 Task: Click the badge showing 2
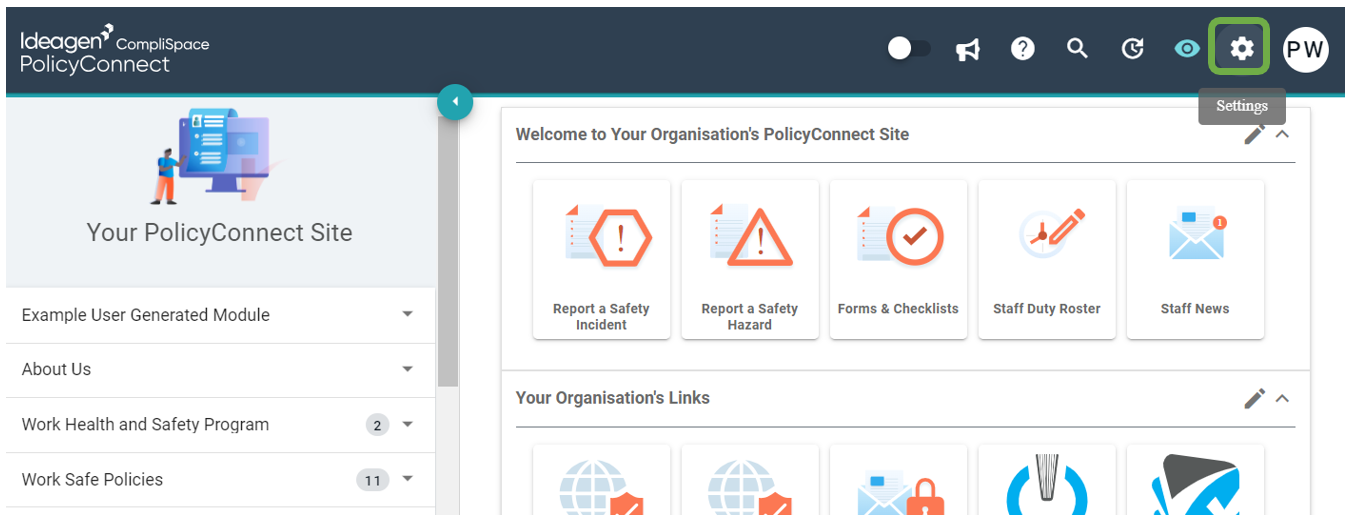tap(377, 425)
